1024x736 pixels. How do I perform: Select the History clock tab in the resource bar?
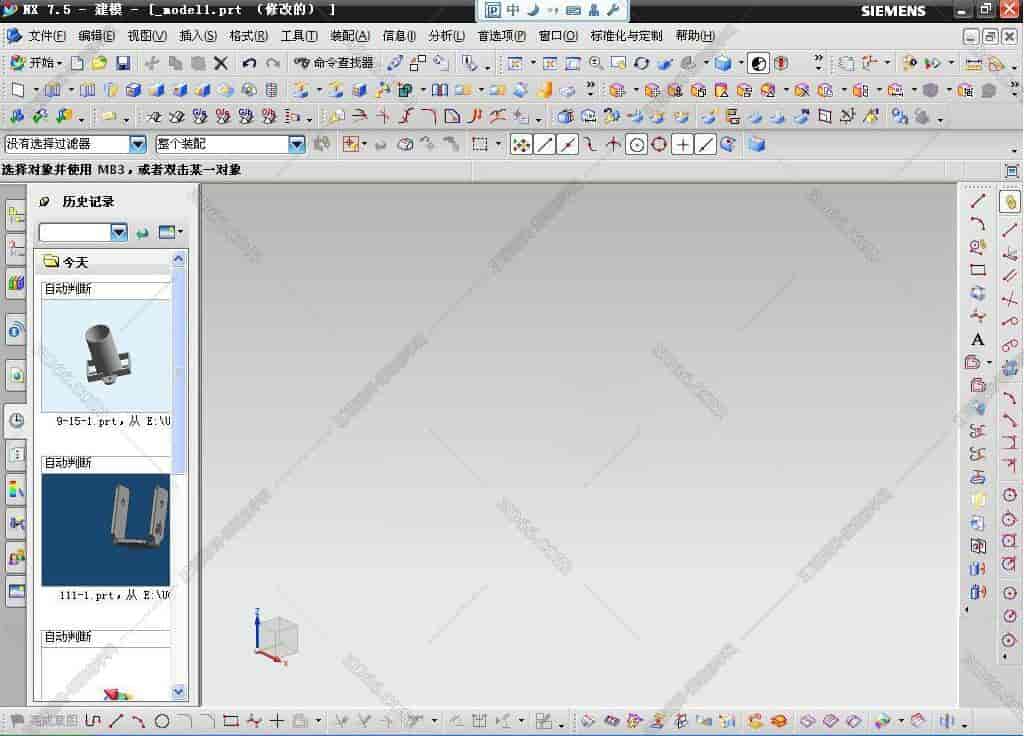(16, 421)
